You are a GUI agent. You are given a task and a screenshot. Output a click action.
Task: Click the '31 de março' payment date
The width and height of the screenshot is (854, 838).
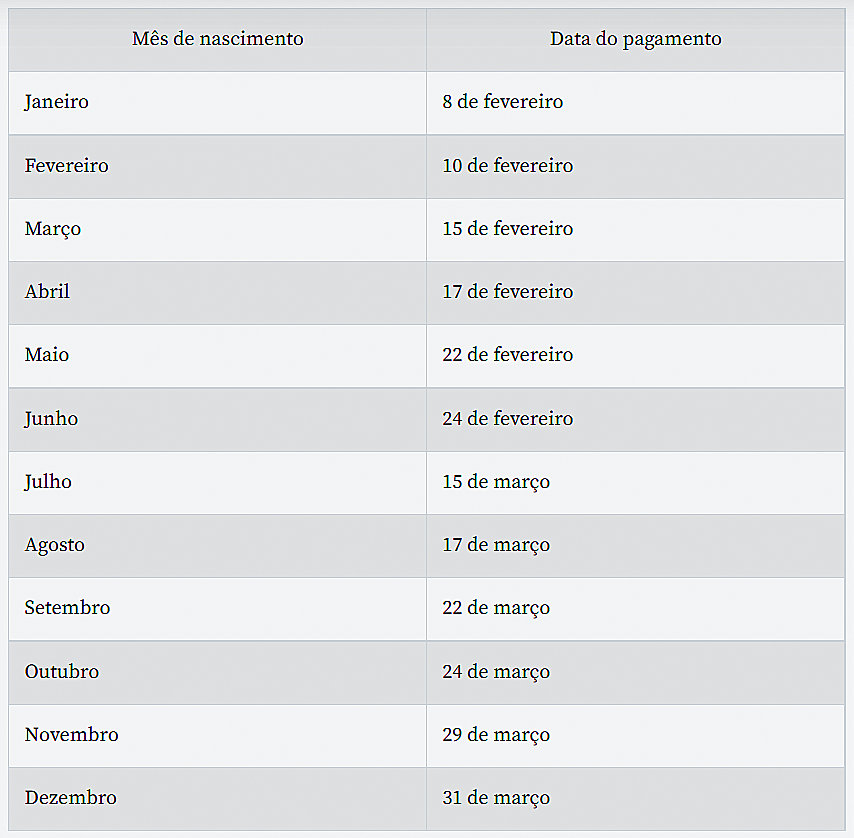coord(496,798)
